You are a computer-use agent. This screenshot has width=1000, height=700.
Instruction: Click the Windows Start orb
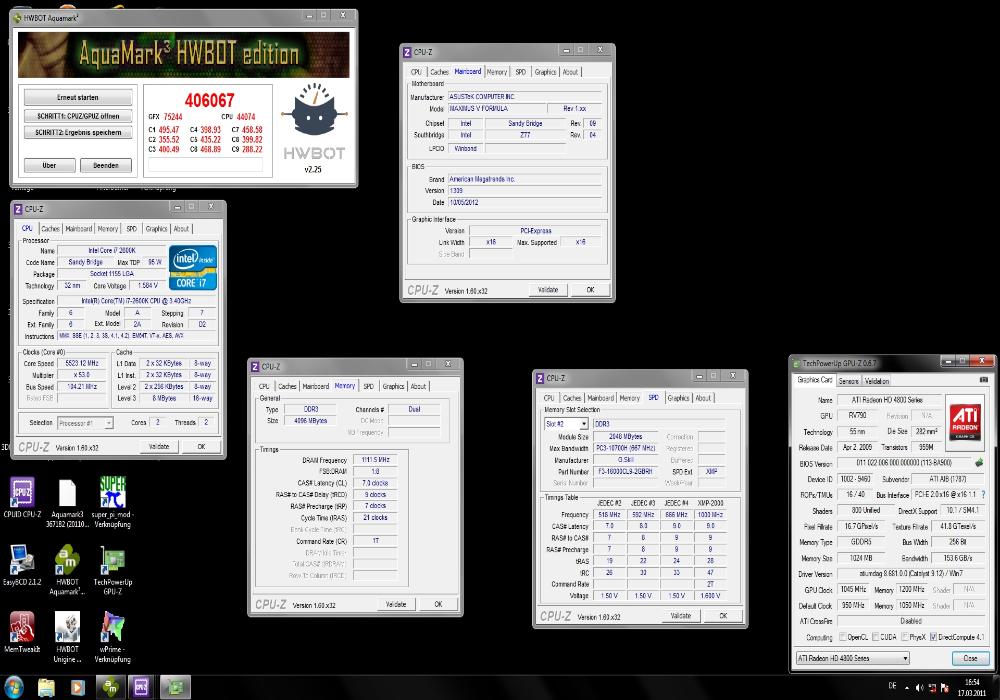pos(13,687)
